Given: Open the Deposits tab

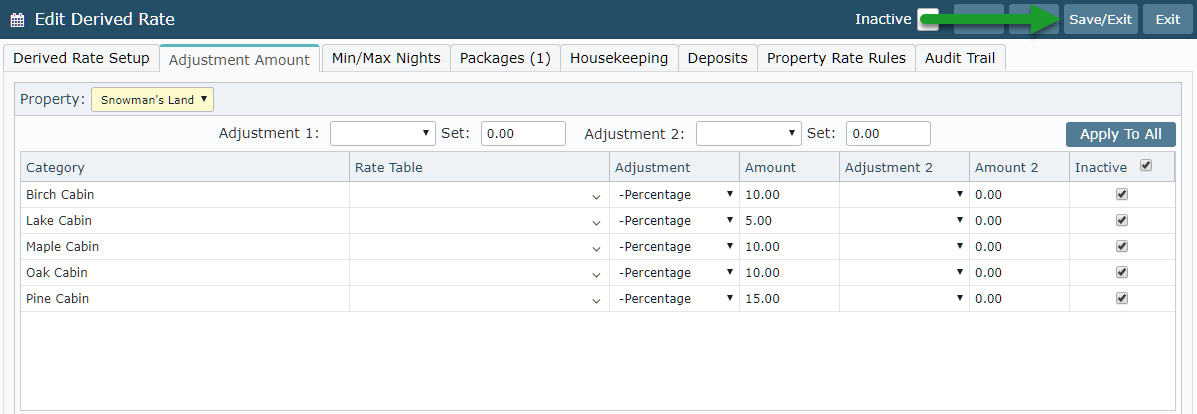Looking at the screenshot, I should (x=718, y=58).
